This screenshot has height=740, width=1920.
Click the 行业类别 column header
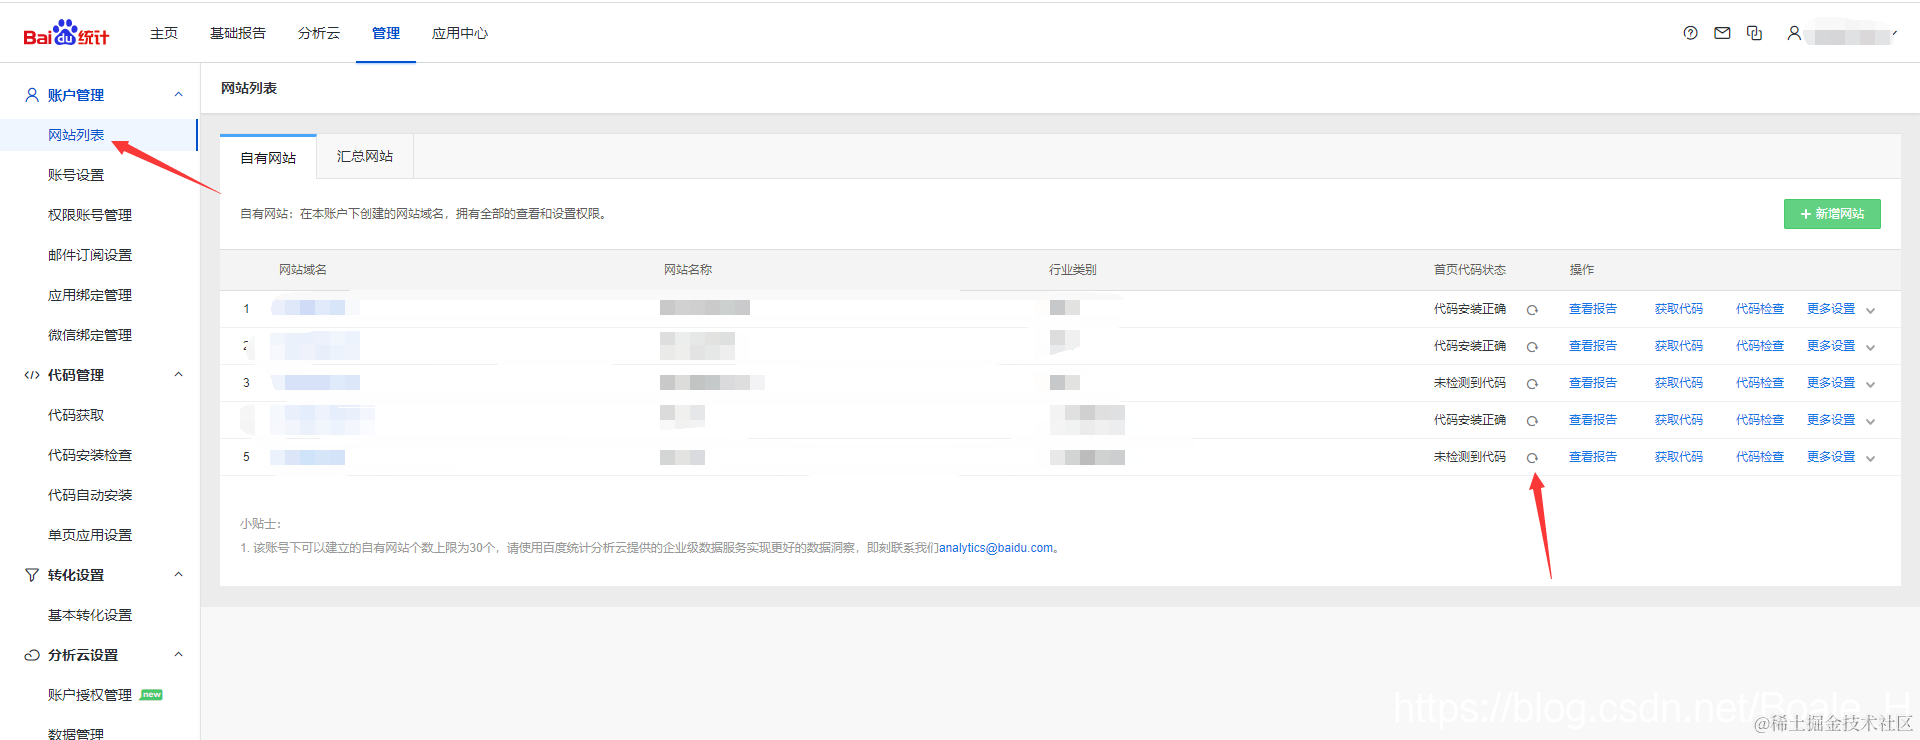click(x=1073, y=270)
